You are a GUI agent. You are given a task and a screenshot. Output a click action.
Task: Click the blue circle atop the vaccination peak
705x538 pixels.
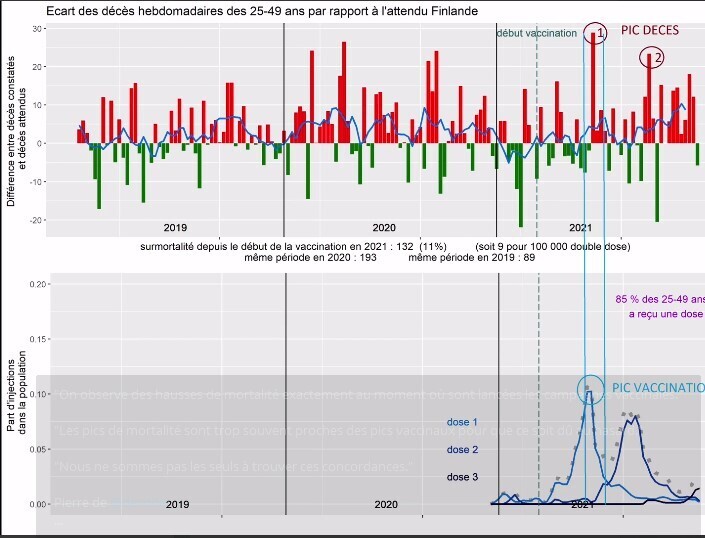[x=590, y=388]
